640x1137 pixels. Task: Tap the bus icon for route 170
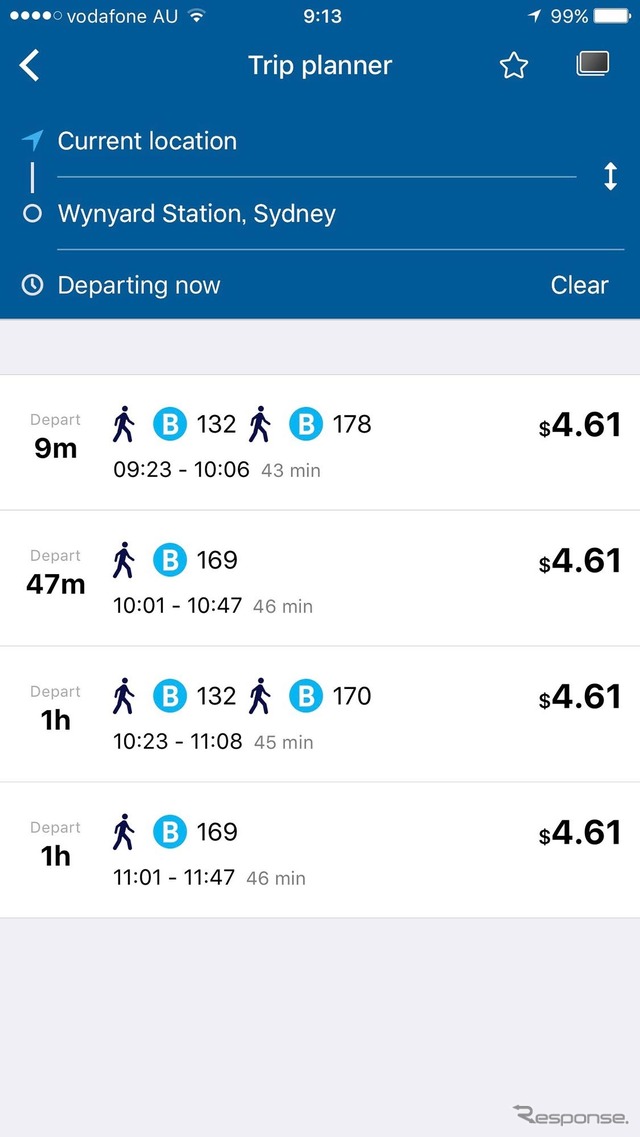coord(306,696)
